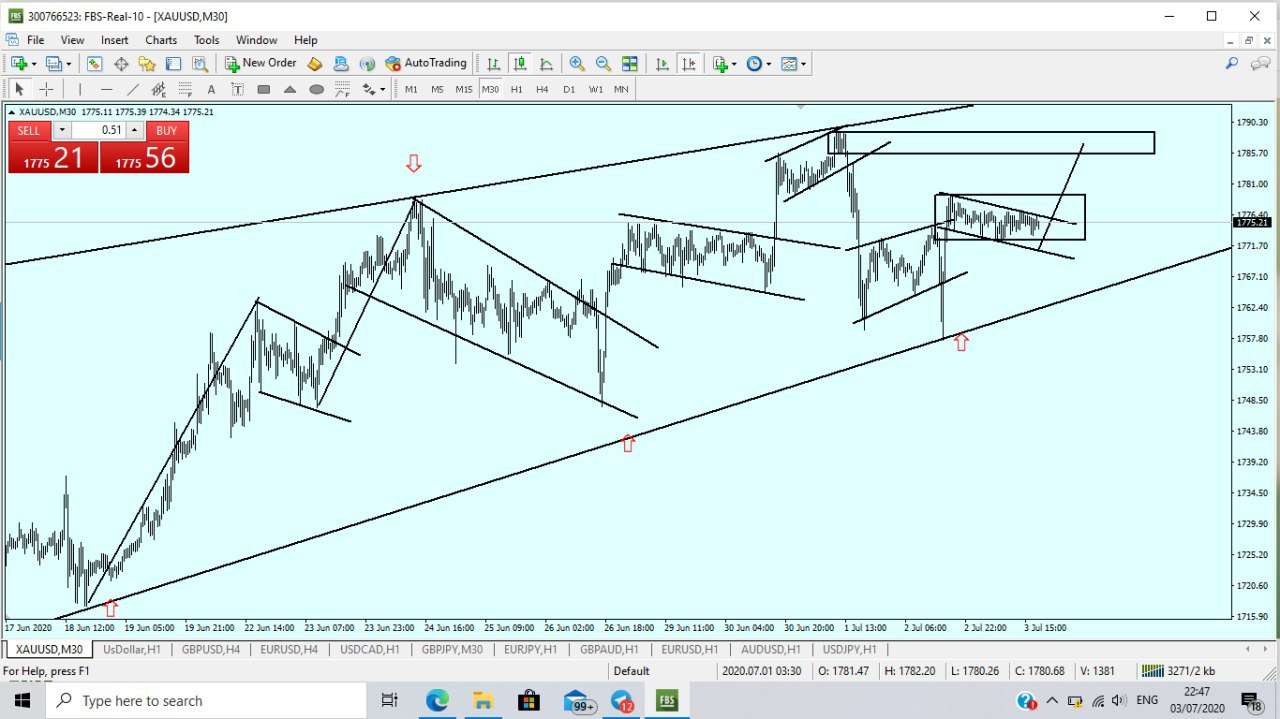1280x719 pixels.
Task: Toggle the Terminal panel icon
Action: point(173,64)
